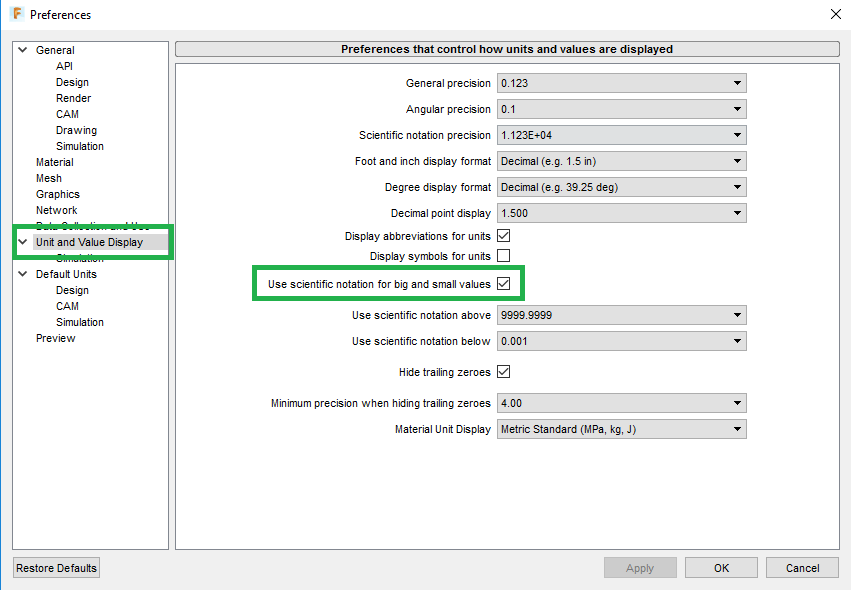Uncheck Use scientific notation for big and small values
This screenshot has height=590, width=851.
505,283
